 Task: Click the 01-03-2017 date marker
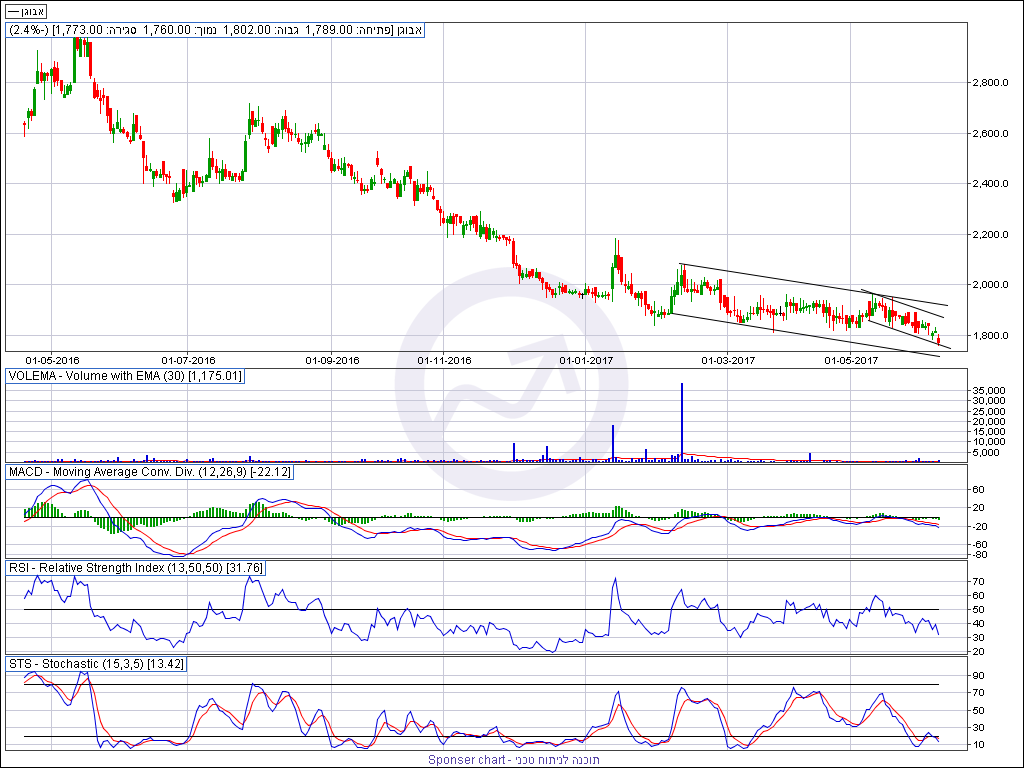coord(728,359)
